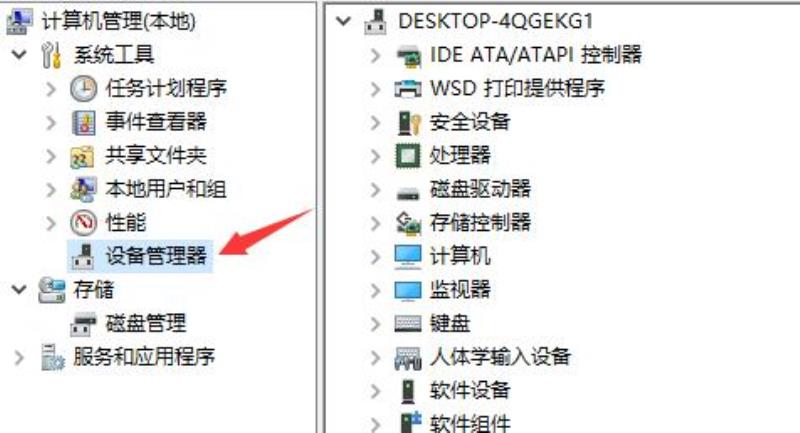This screenshot has width=800, height=433.
Task: Click the WSD print provider printer icon
Action: [x=408, y=89]
